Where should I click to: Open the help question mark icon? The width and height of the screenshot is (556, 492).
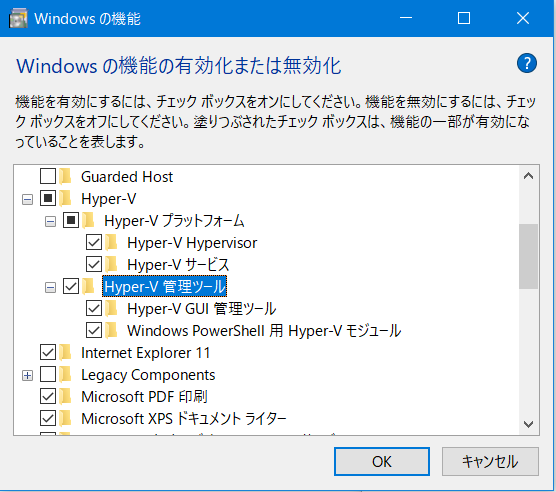tap(527, 63)
